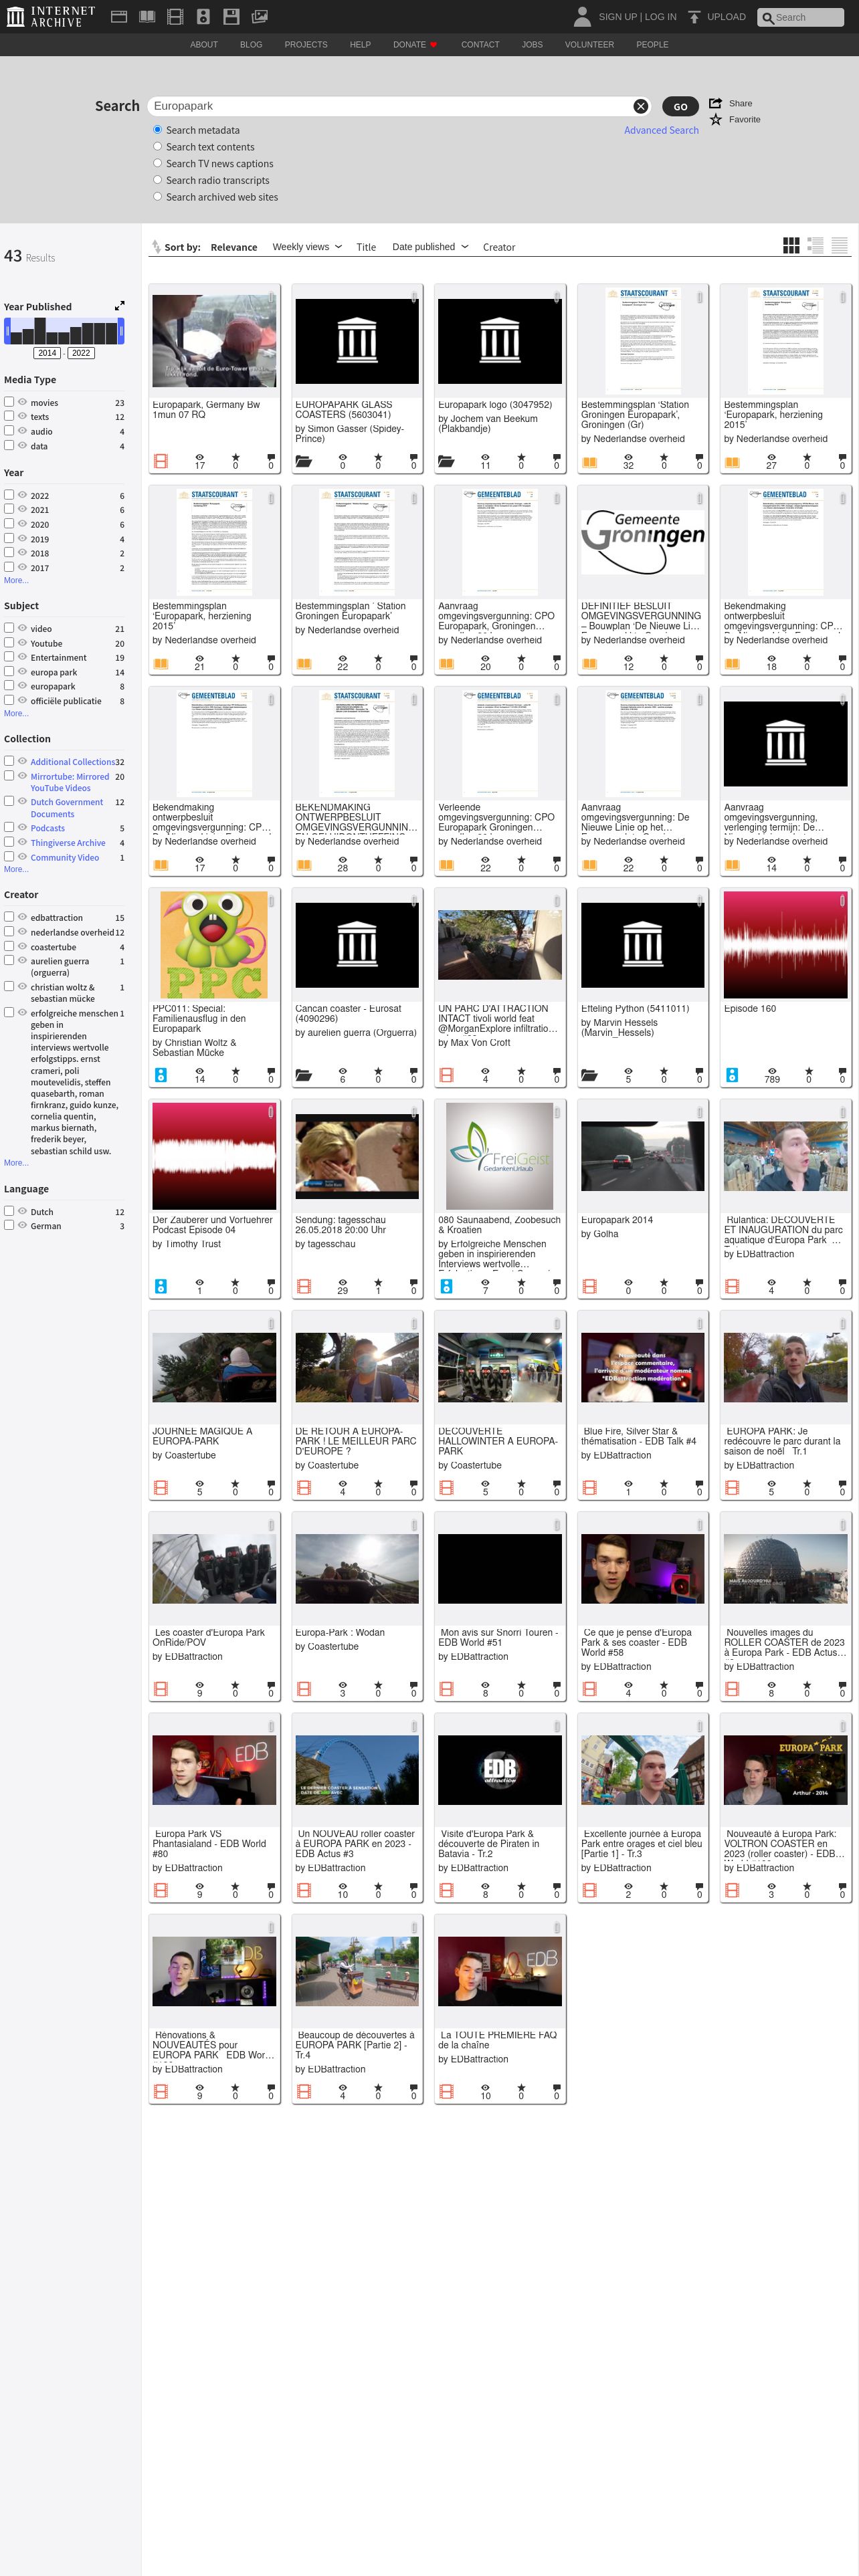Open the Web media icon in top bar
This screenshot has height=2576, width=859.
(118, 16)
